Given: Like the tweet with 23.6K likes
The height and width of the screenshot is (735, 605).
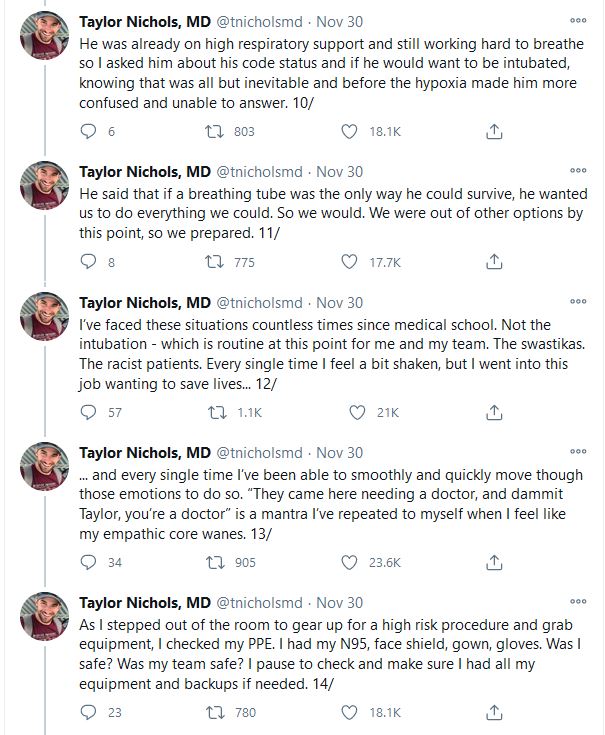Looking at the screenshot, I should [349, 562].
